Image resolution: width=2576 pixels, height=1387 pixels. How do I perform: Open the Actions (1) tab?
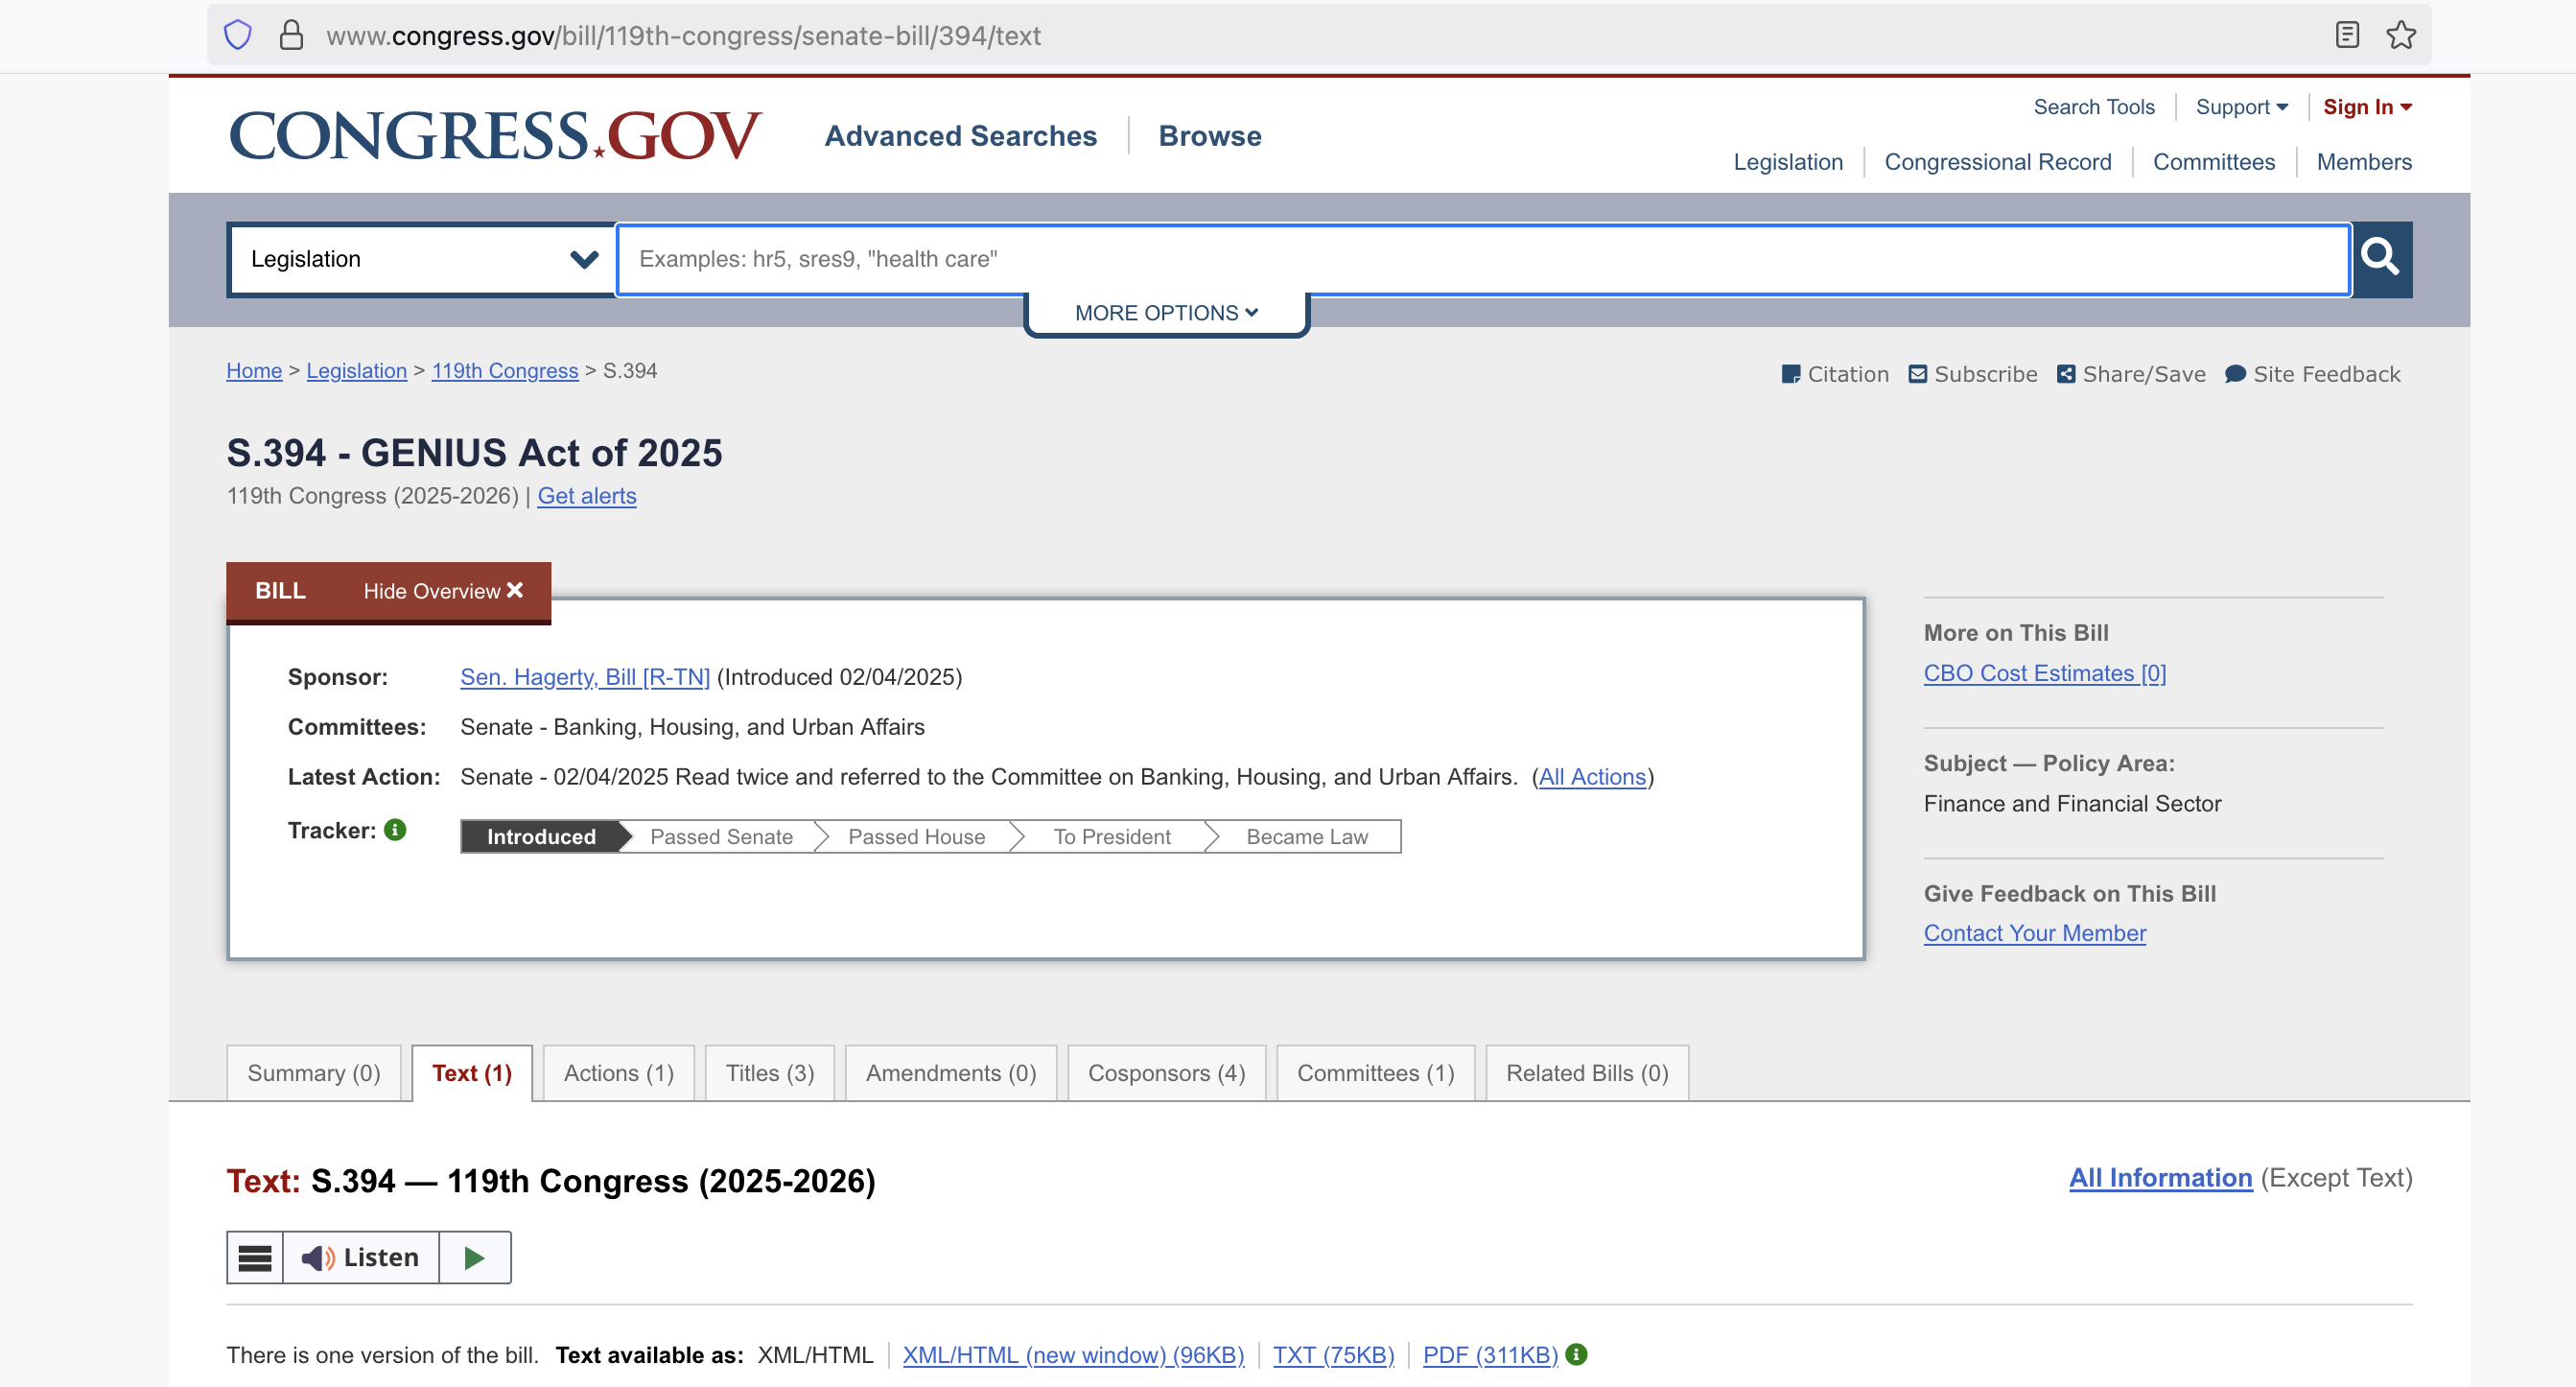point(618,1073)
